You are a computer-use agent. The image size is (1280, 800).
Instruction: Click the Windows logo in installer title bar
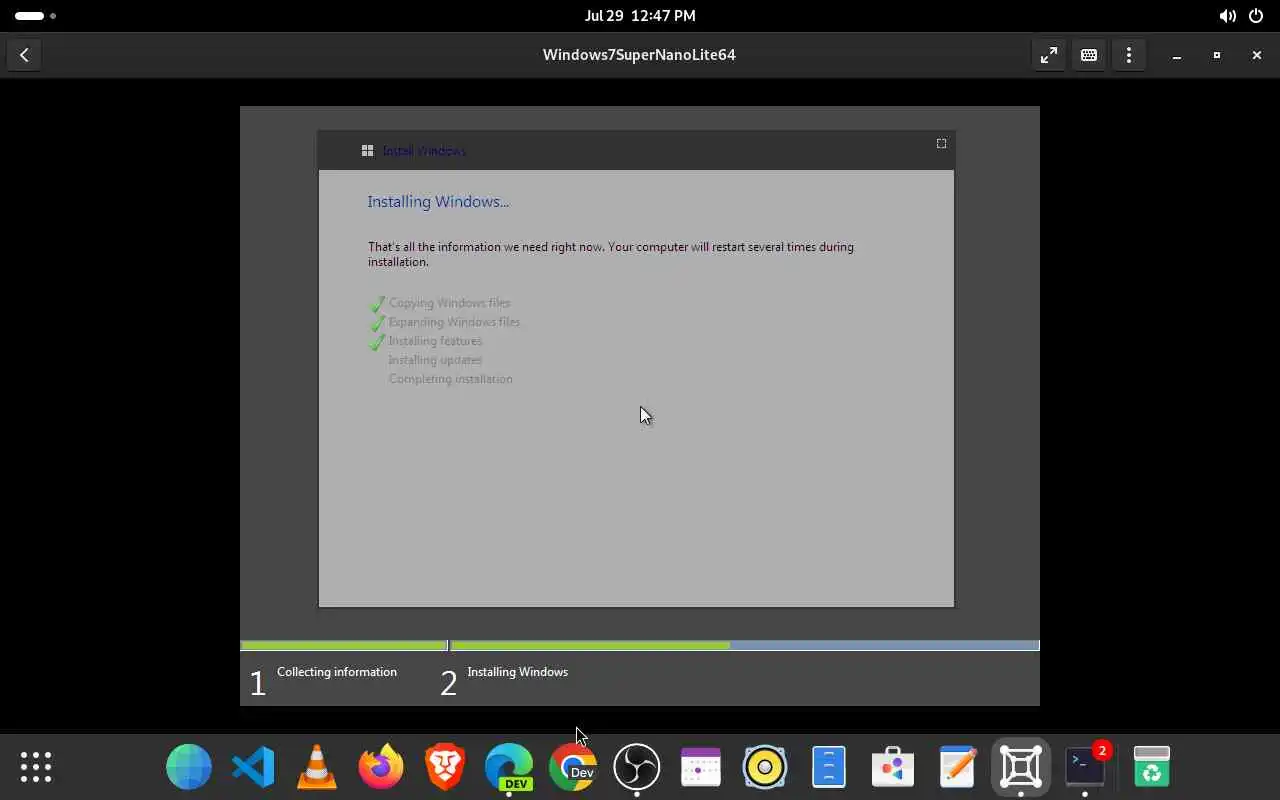(367, 151)
